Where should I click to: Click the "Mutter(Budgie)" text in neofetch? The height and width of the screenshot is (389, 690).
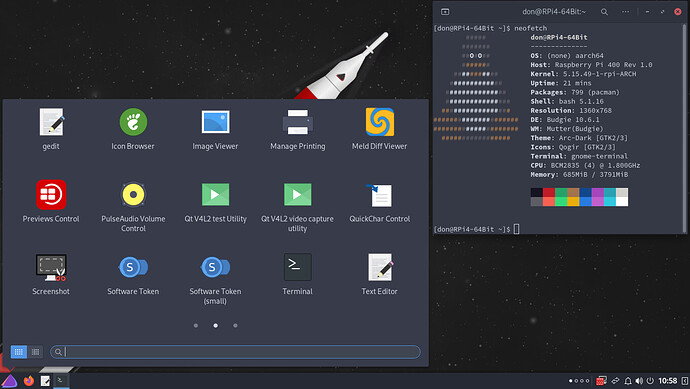(575, 129)
